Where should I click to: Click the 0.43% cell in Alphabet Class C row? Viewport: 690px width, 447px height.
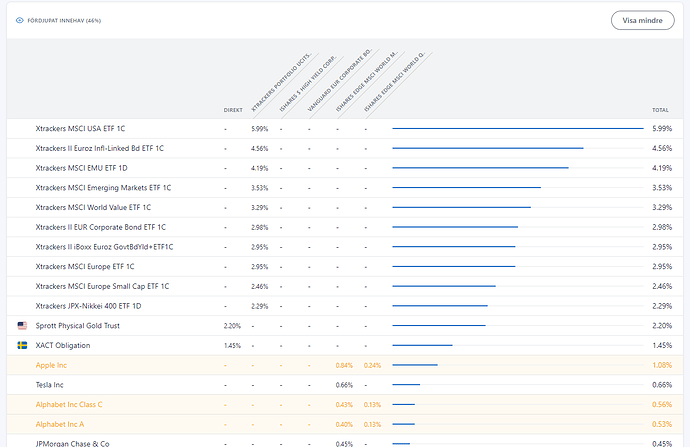[x=344, y=405]
